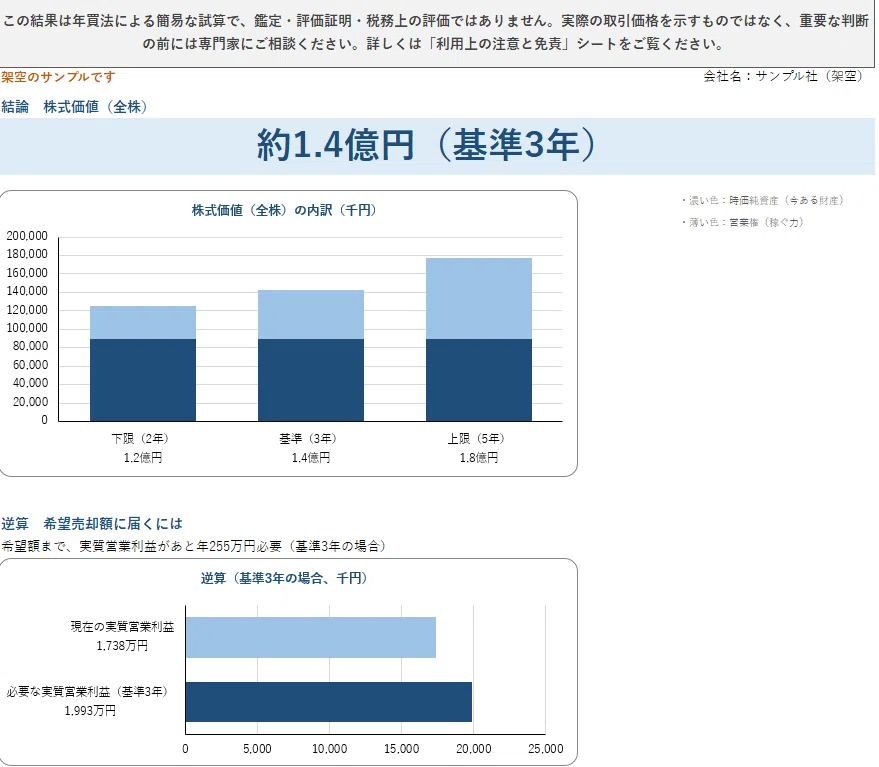Select the light blue bar segment for 下限（2年）
The image size is (879, 767).
pos(143,322)
